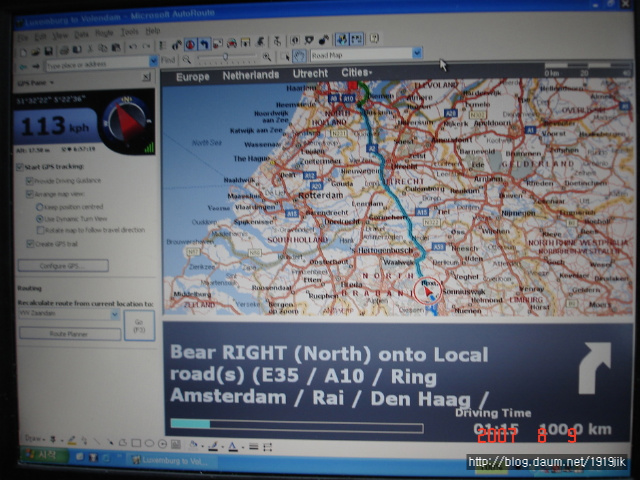Open the Tools menu
This screenshot has height=480, width=640.
click(x=129, y=32)
